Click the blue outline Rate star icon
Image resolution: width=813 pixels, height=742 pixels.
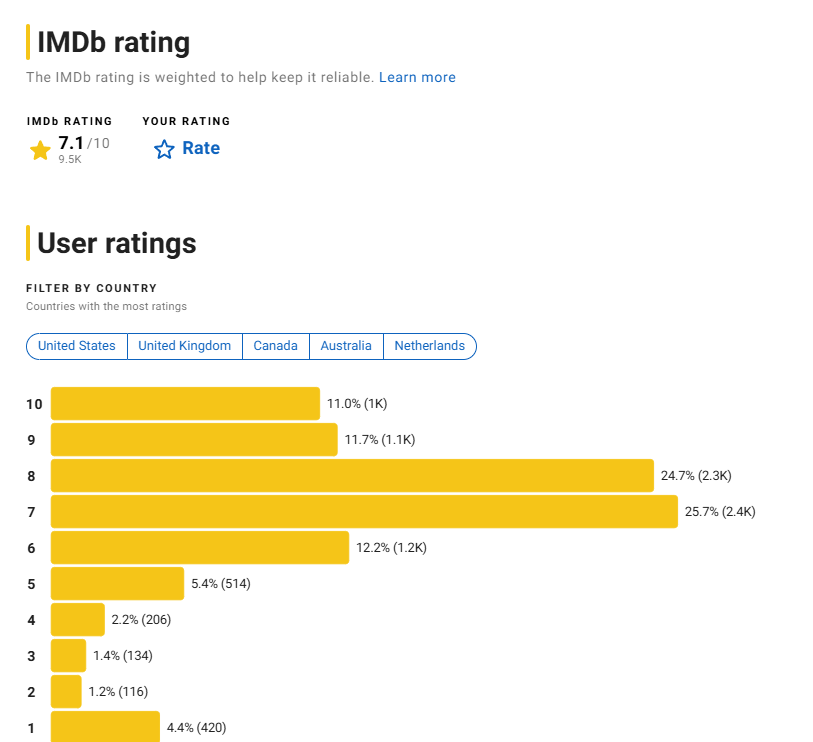point(164,149)
